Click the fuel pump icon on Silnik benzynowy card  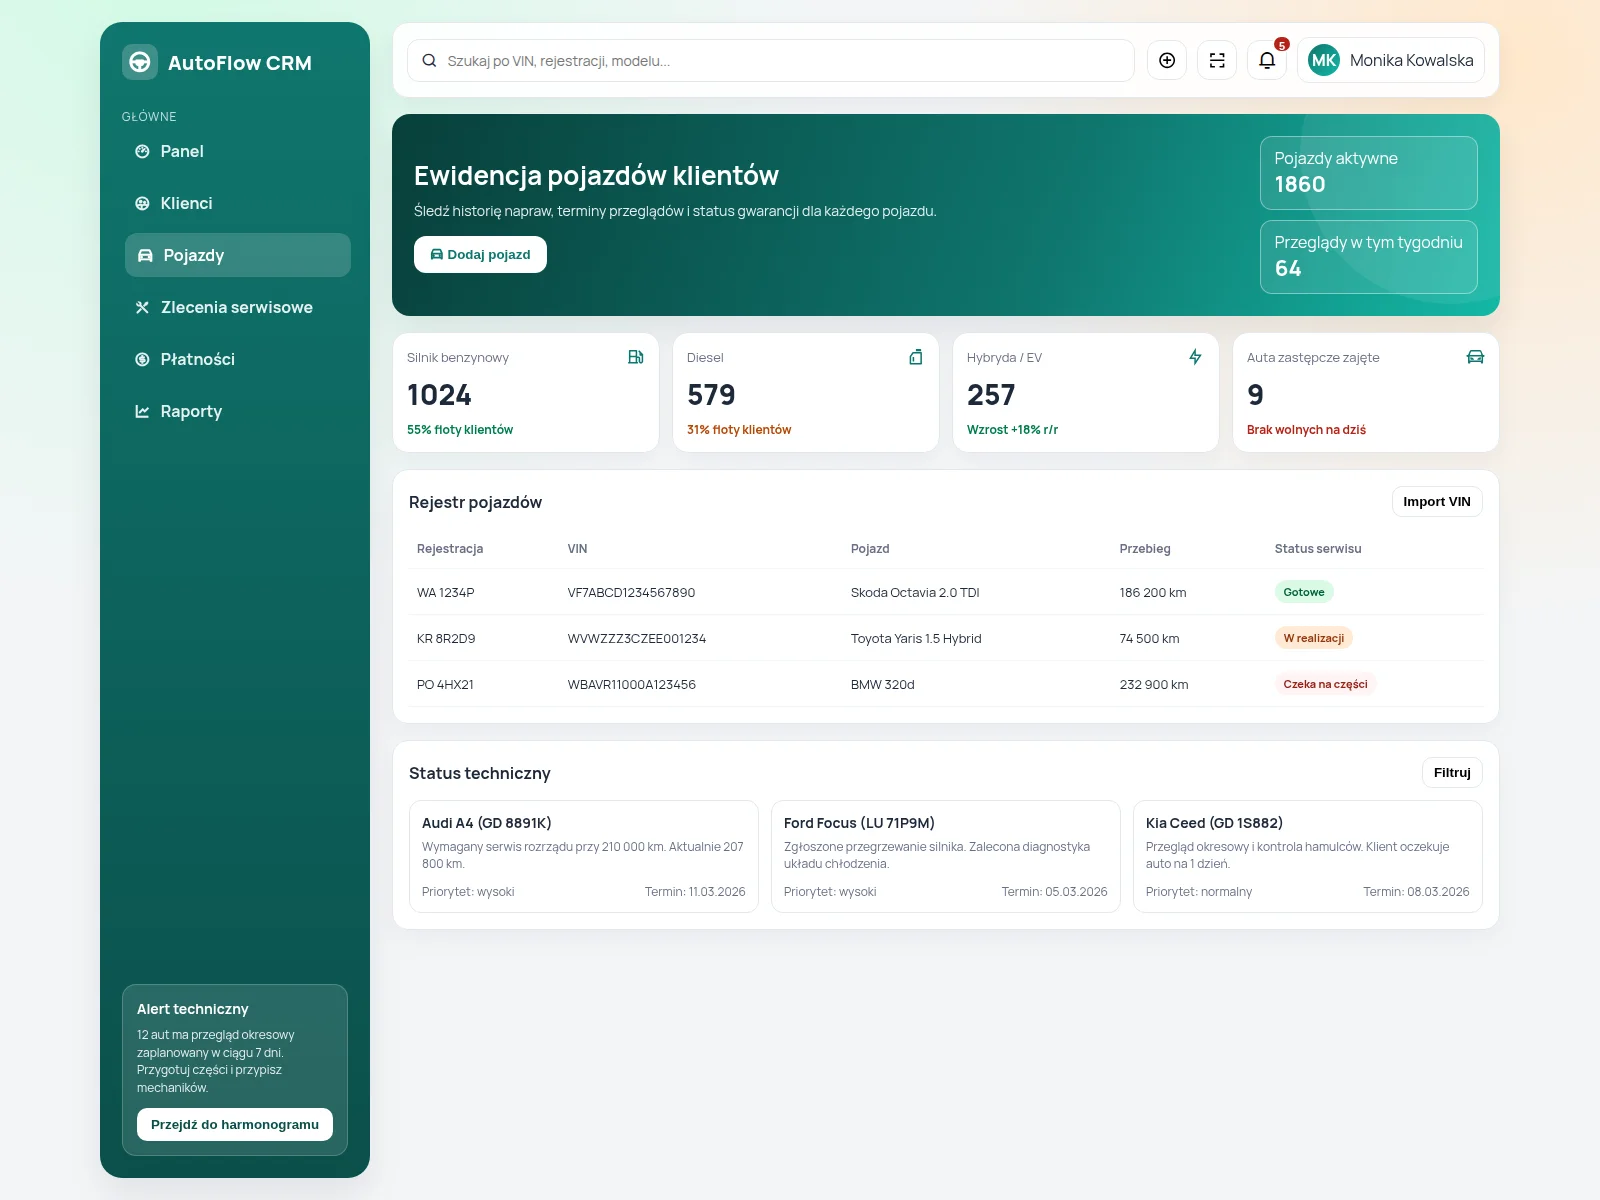pos(635,357)
